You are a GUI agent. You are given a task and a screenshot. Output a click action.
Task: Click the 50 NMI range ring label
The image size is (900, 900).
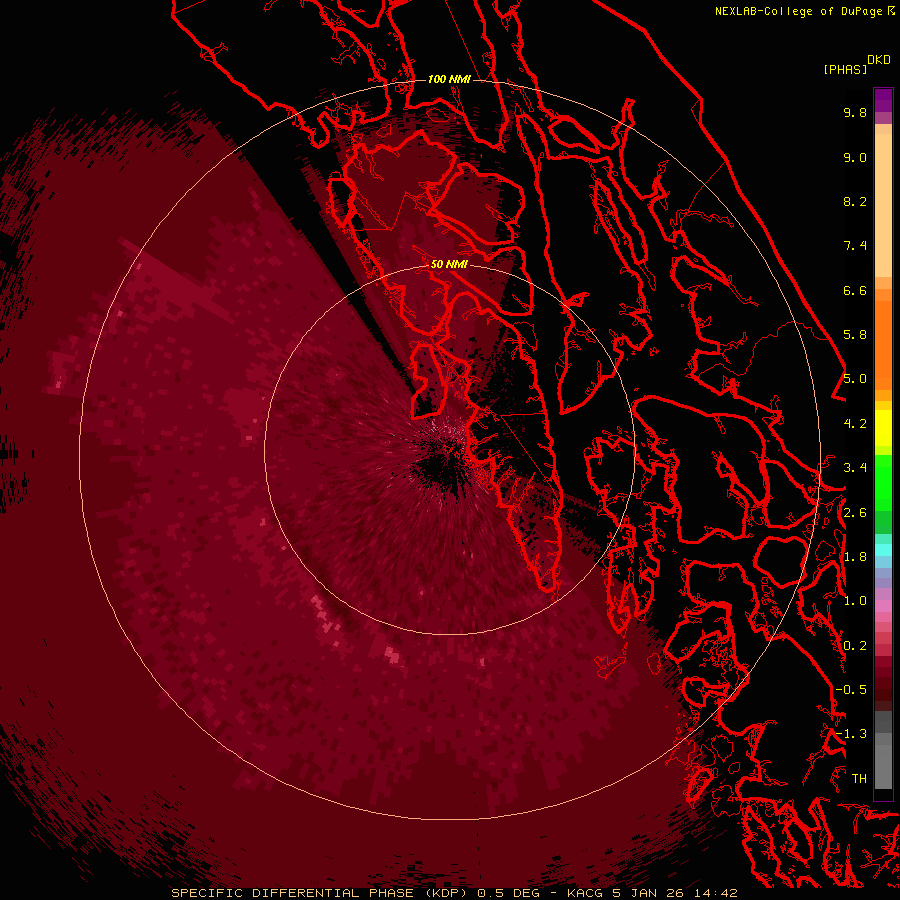449,264
